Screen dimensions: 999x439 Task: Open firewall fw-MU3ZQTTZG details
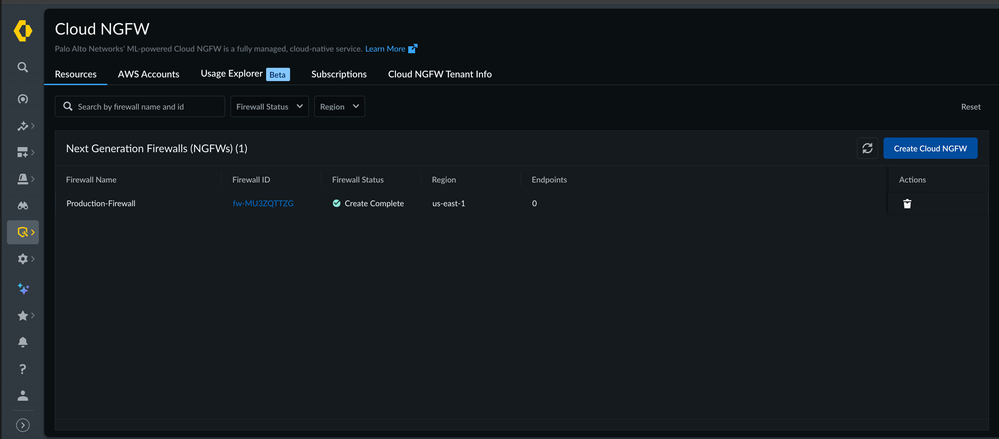tap(263, 204)
